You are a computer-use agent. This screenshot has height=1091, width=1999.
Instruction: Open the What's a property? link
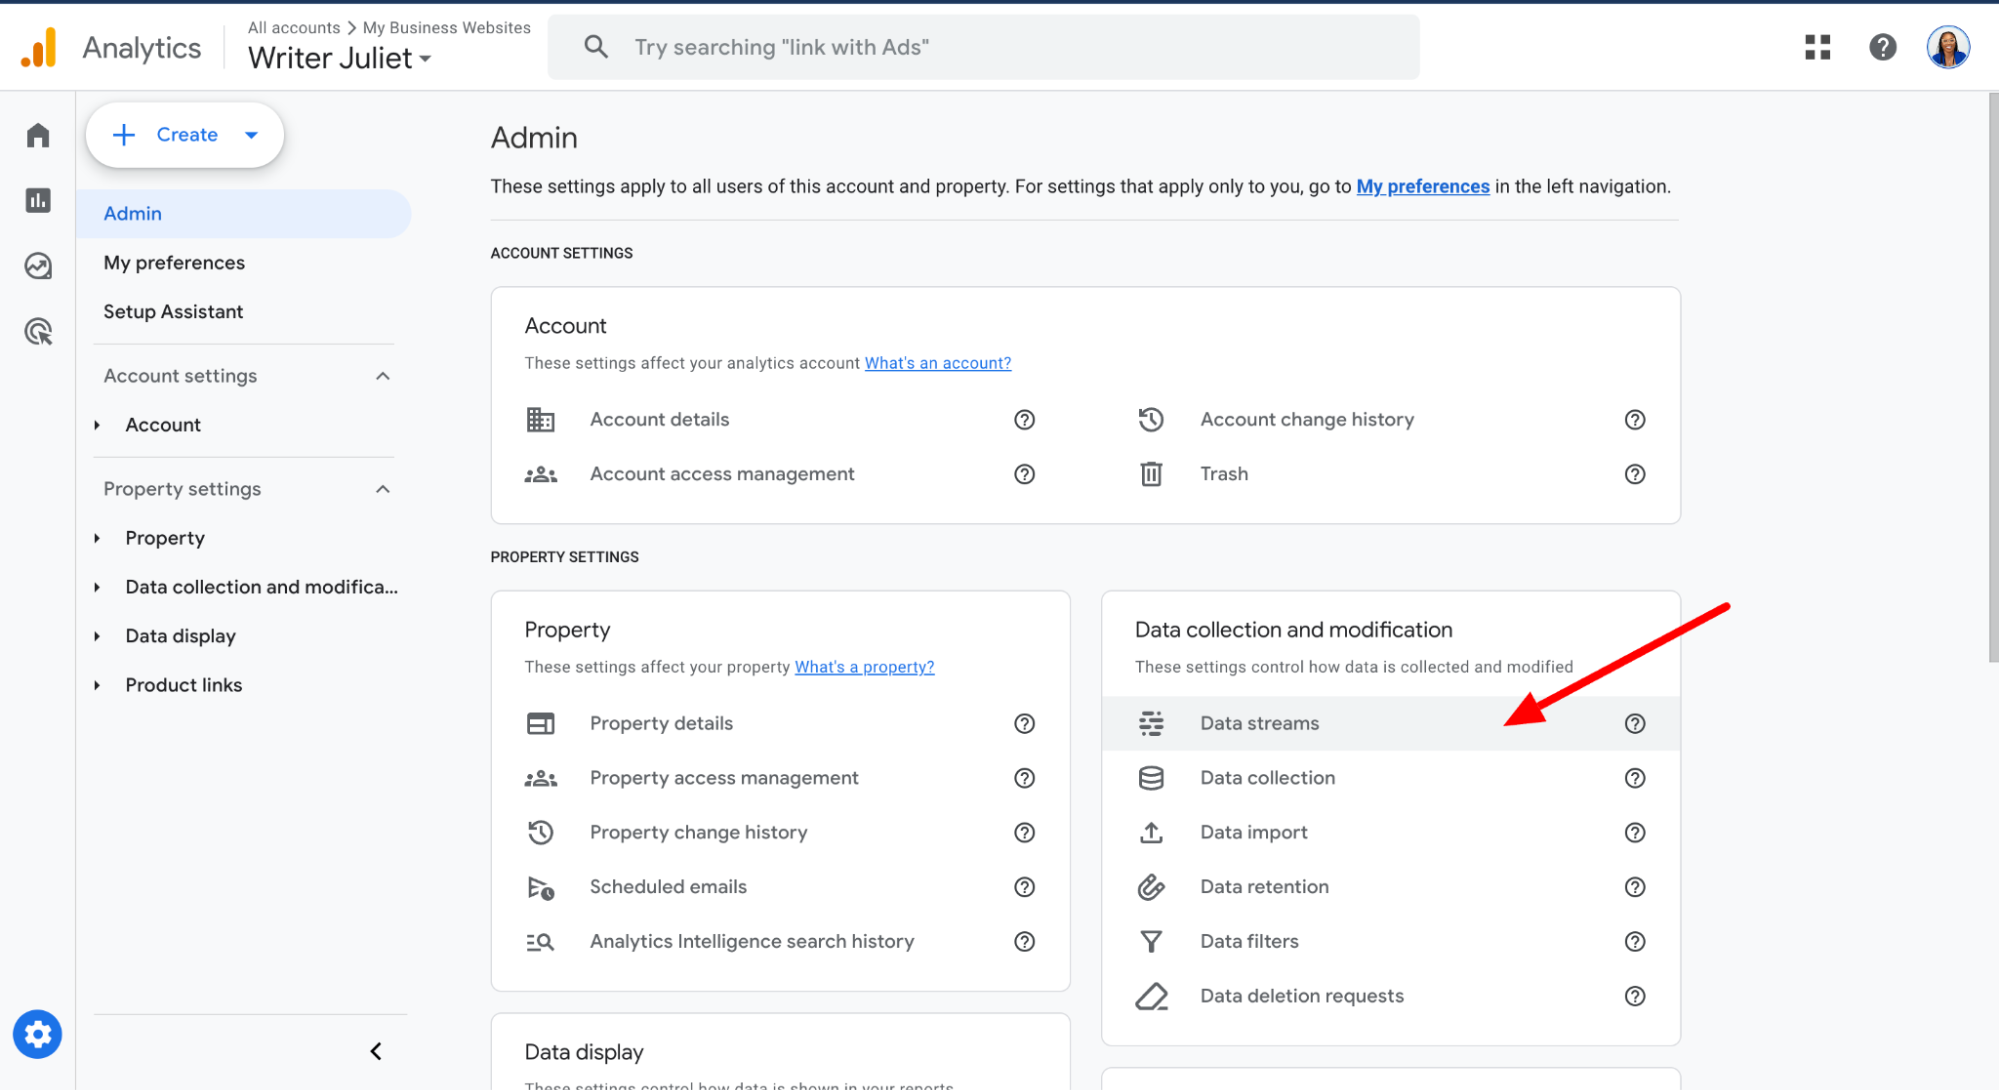pos(864,667)
